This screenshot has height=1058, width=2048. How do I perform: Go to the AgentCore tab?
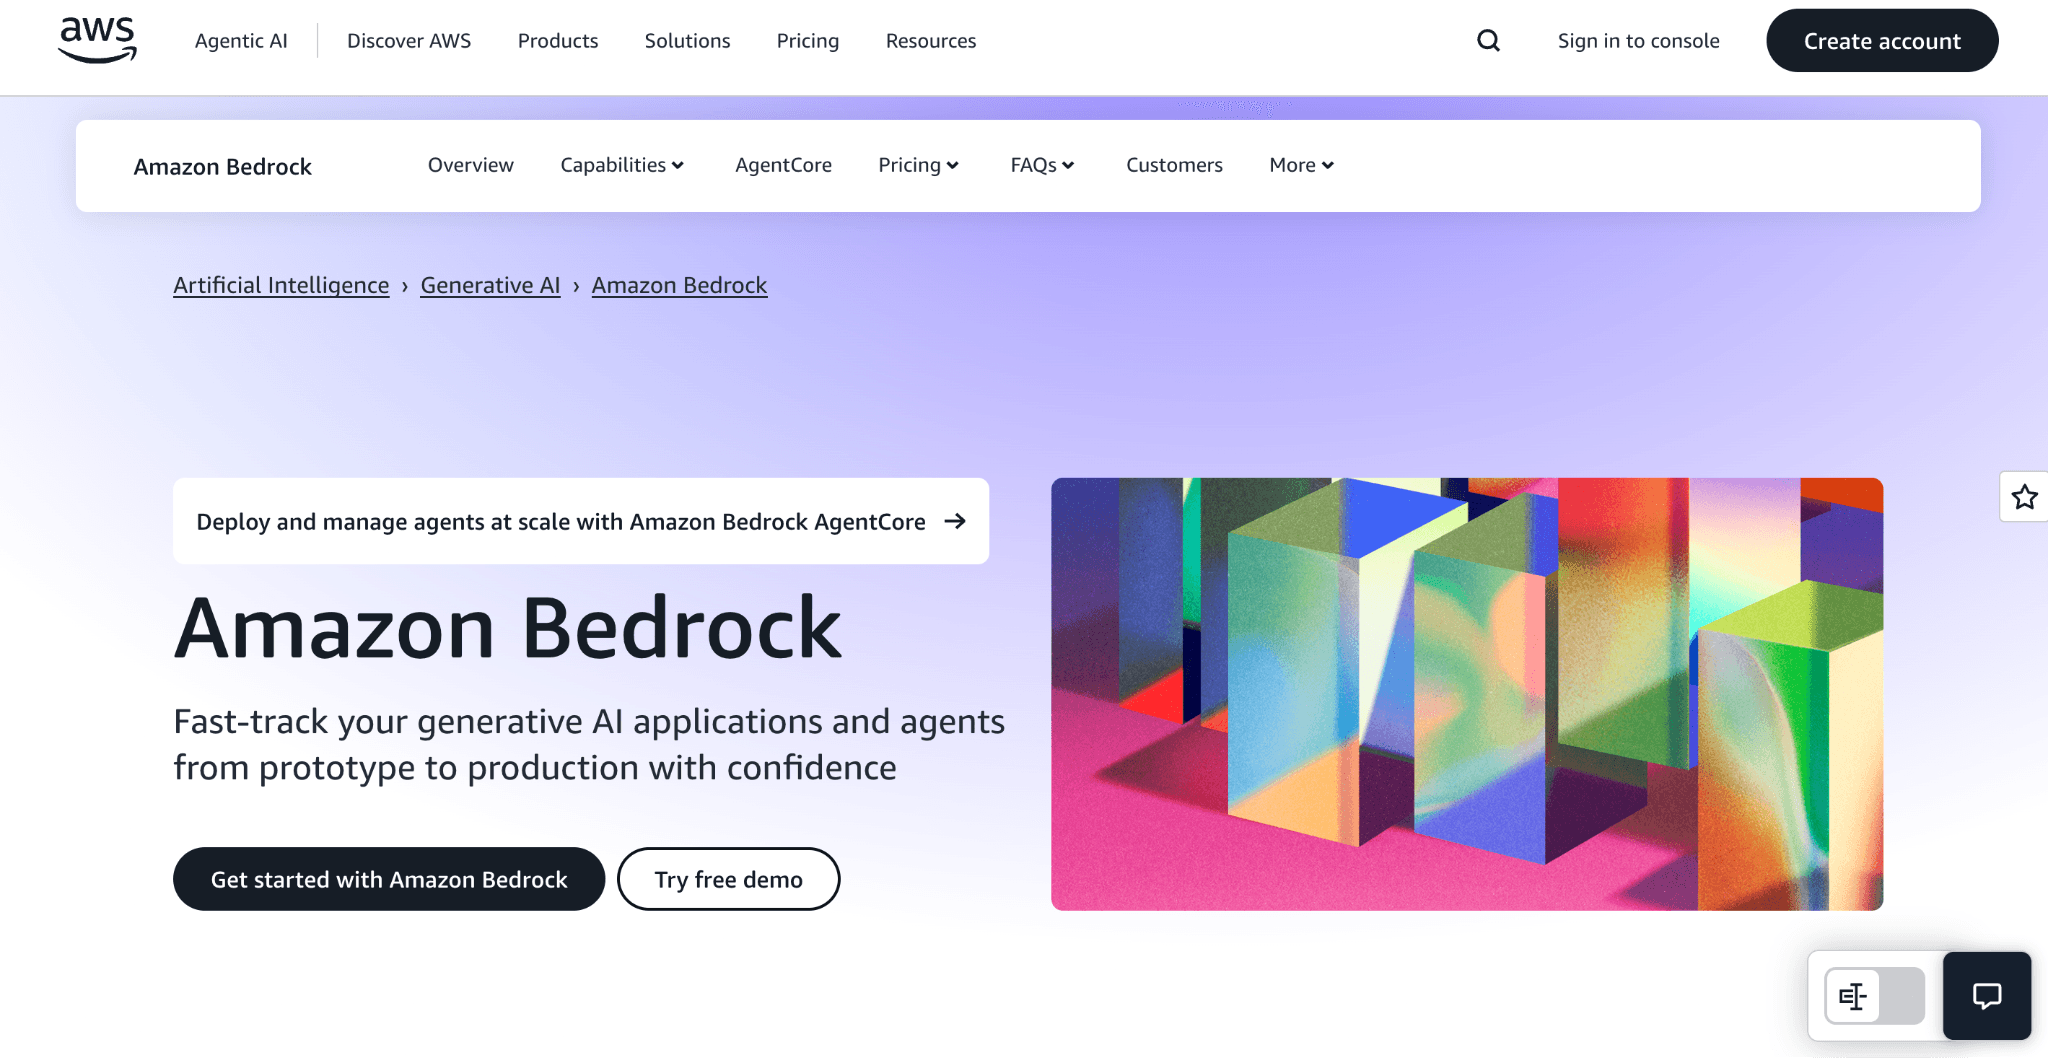[783, 165]
